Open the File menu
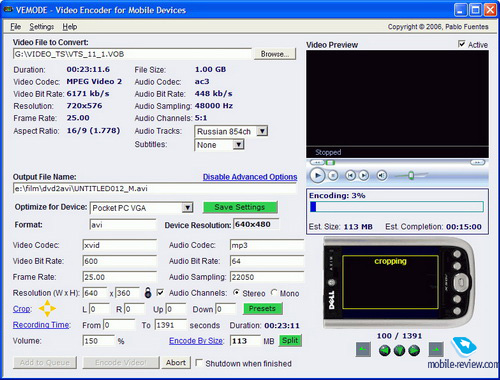The height and width of the screenshot is (380, 500). pyautogui.click(x=15, y=27)
